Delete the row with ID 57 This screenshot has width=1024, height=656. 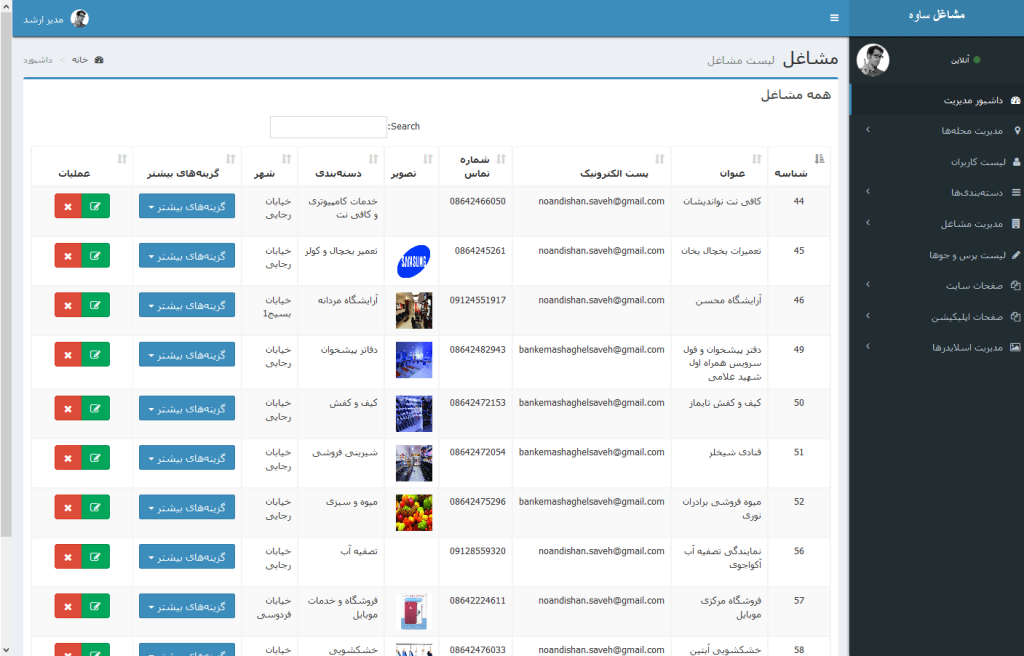68,606
